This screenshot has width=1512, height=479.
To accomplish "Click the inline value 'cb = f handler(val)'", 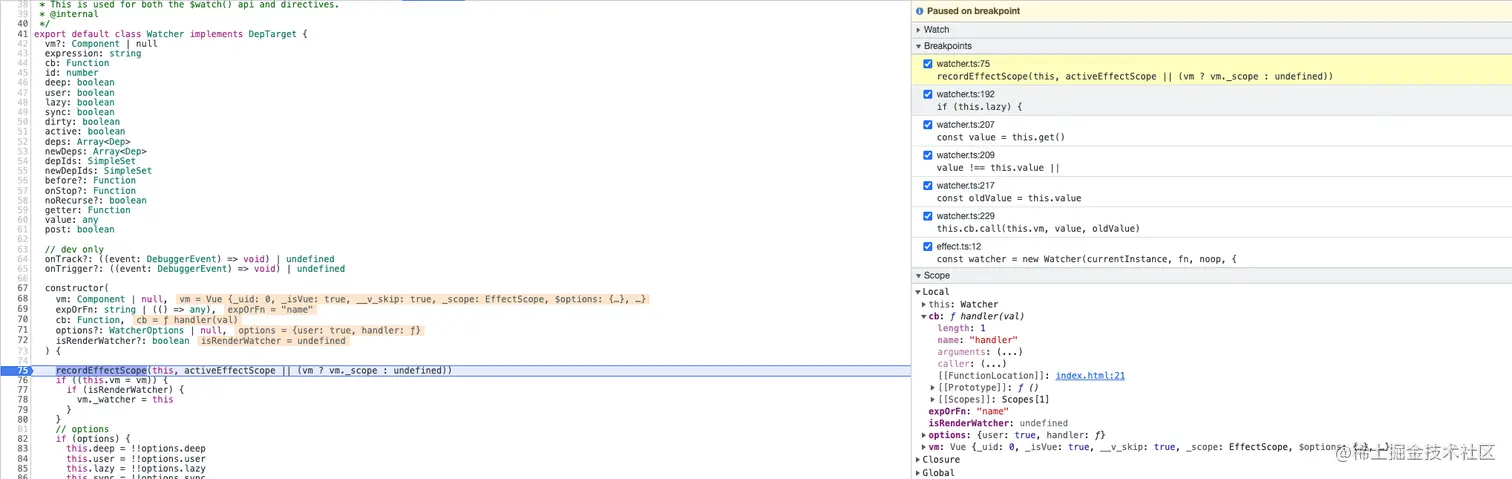I will click(187, 320).
